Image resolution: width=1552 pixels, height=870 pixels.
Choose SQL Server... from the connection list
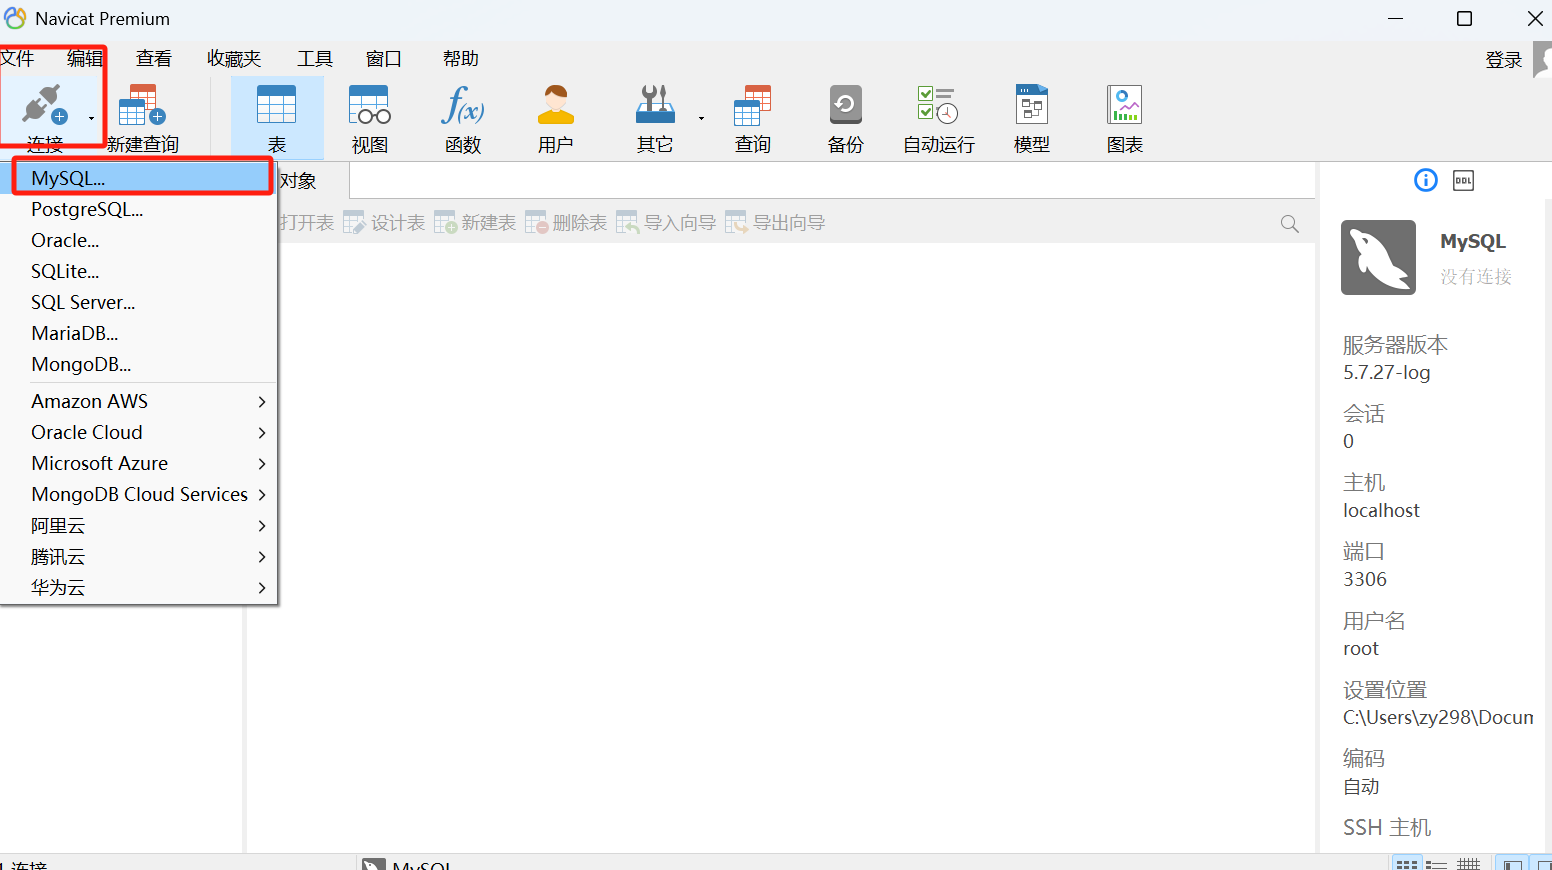click(x=139, y=303)
